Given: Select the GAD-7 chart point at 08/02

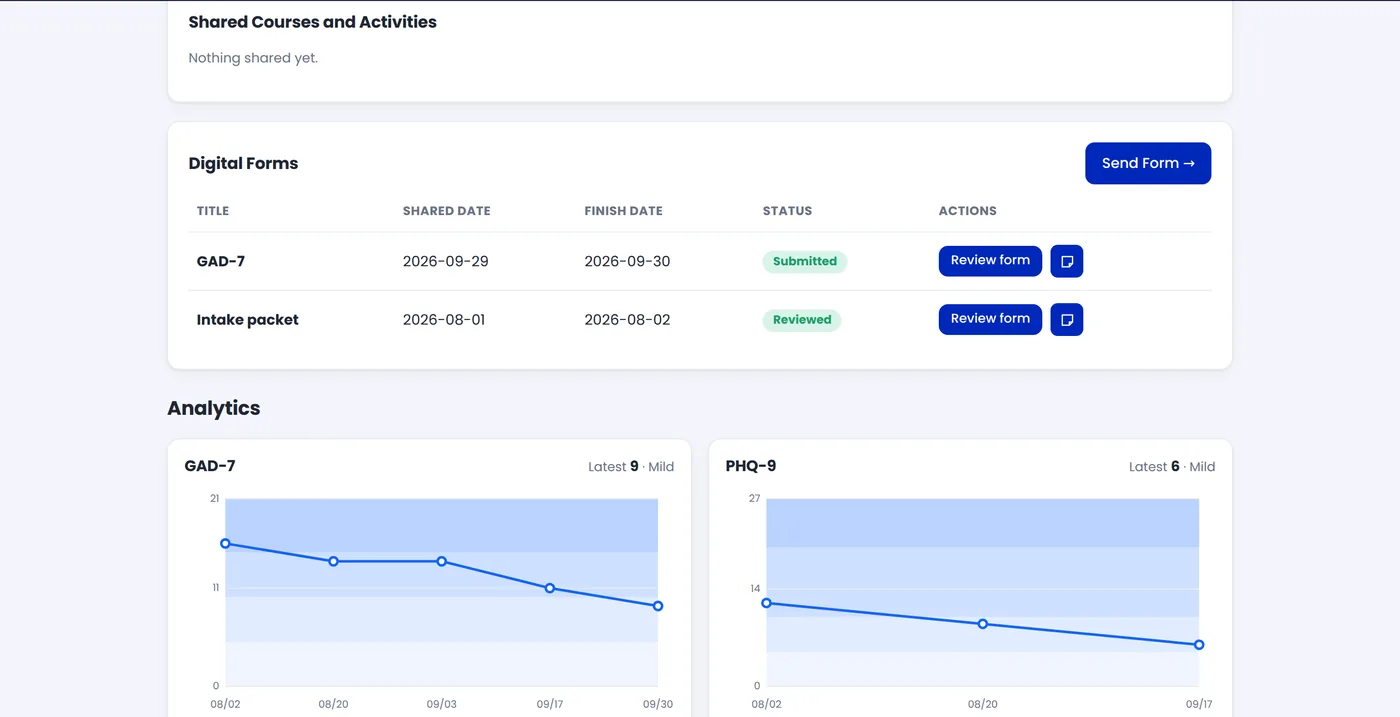Looking at the screenshot, I should point(225,544).
